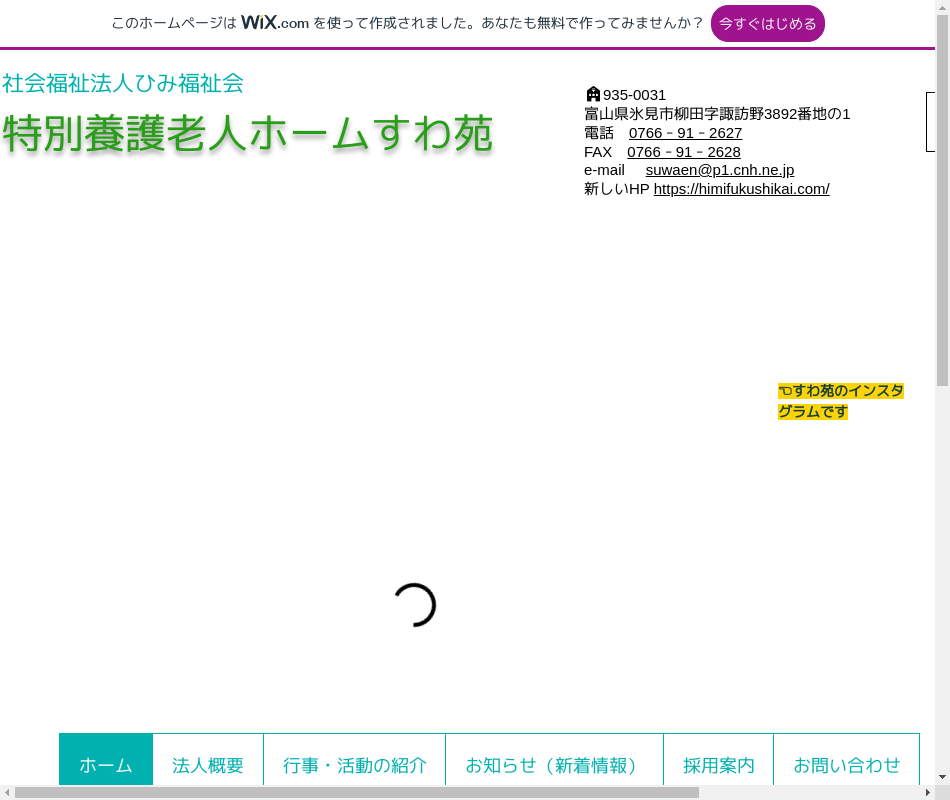The image size is (950, 800).
Task: Open the phone number link 0766-91-2627
Action: [x=685, y=133]
